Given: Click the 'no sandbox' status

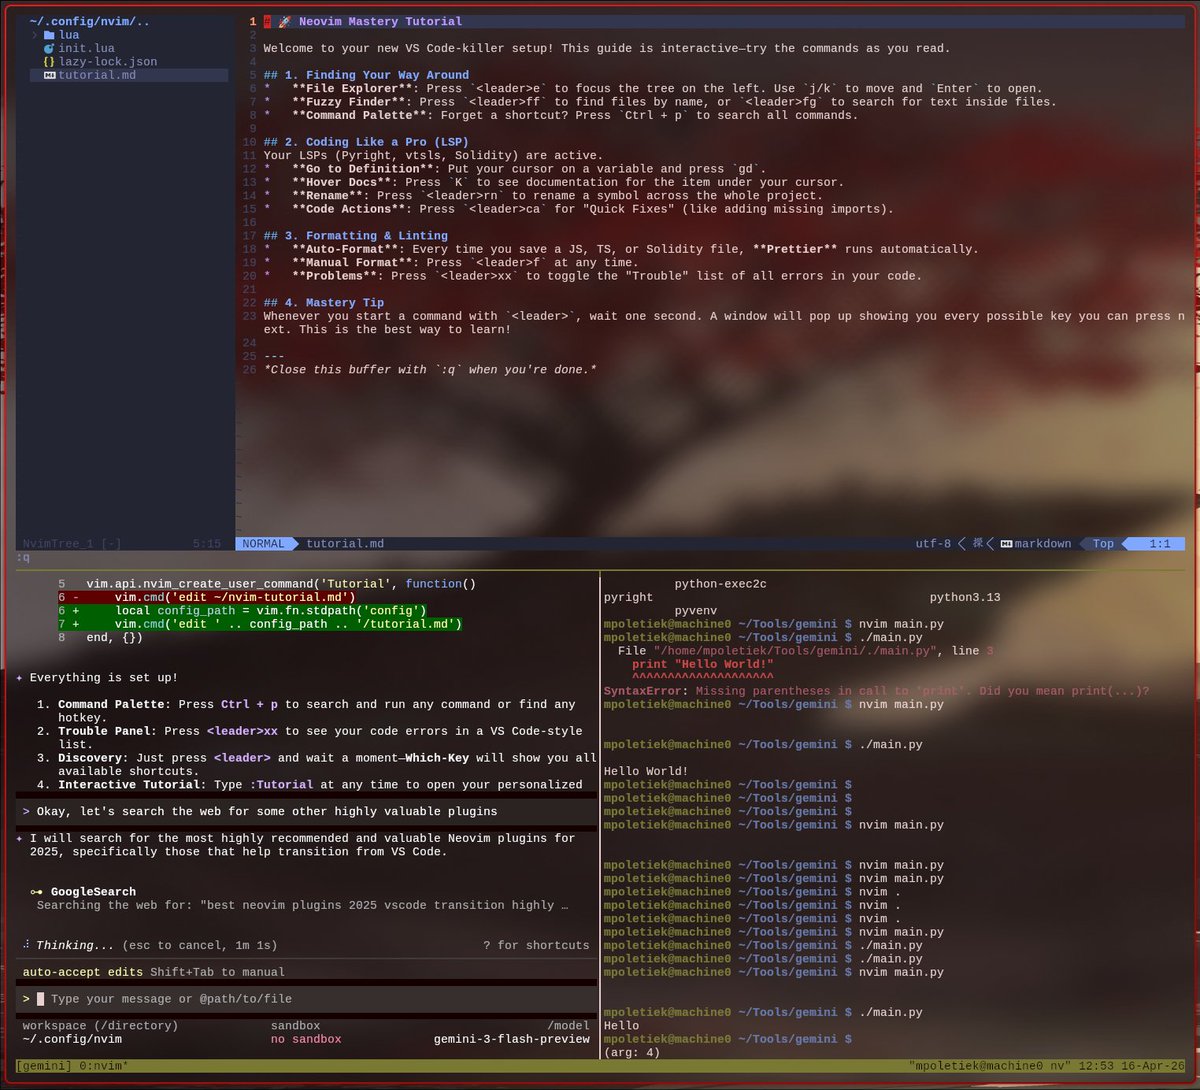Looking at the screenshot, I should click(x=306, y=1039).
